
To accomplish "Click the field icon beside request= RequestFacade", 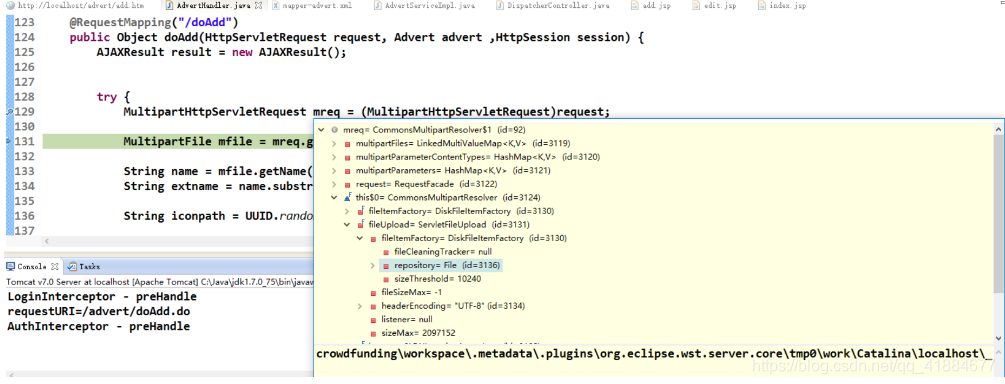I will [x=347, y=184].
